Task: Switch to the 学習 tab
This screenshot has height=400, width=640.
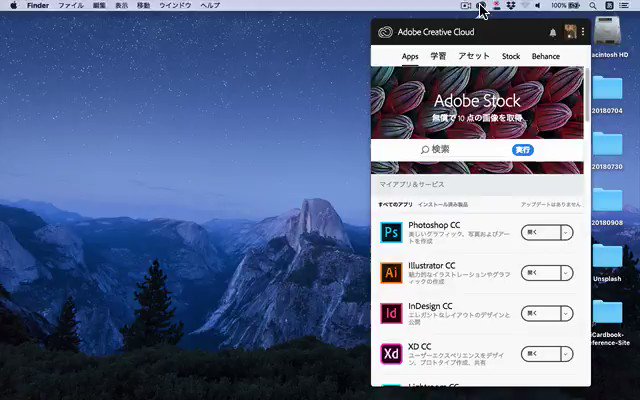Action: [x=438, y=56]
